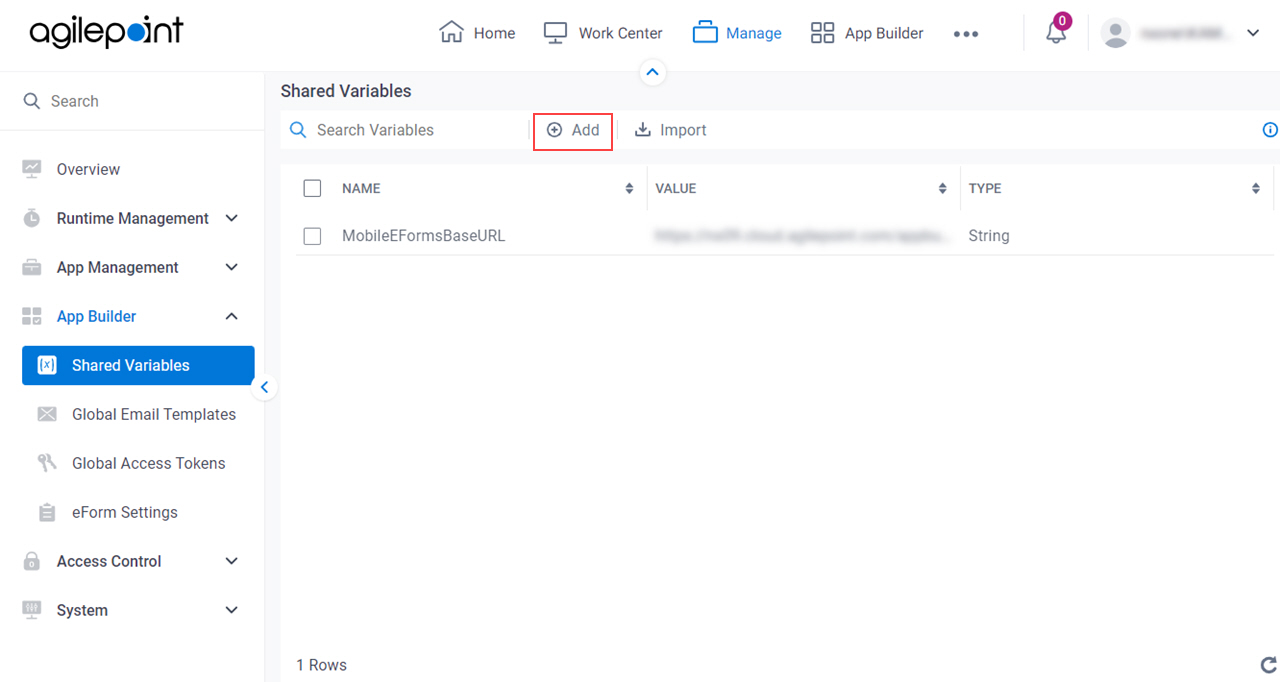Click the sidebar search magnifier icon
The width and height of the screenshot is (1280, 682).
click(x=32, y=101)
